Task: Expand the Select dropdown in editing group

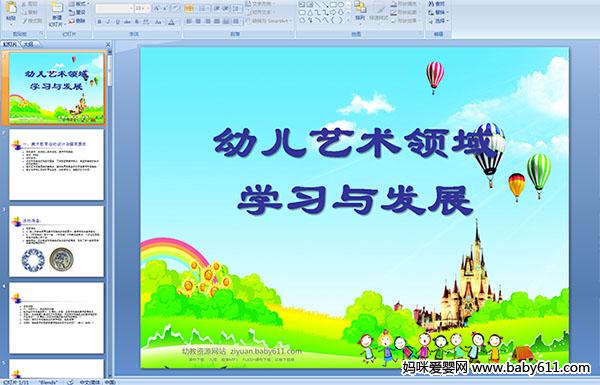Action: click(439, 21)
